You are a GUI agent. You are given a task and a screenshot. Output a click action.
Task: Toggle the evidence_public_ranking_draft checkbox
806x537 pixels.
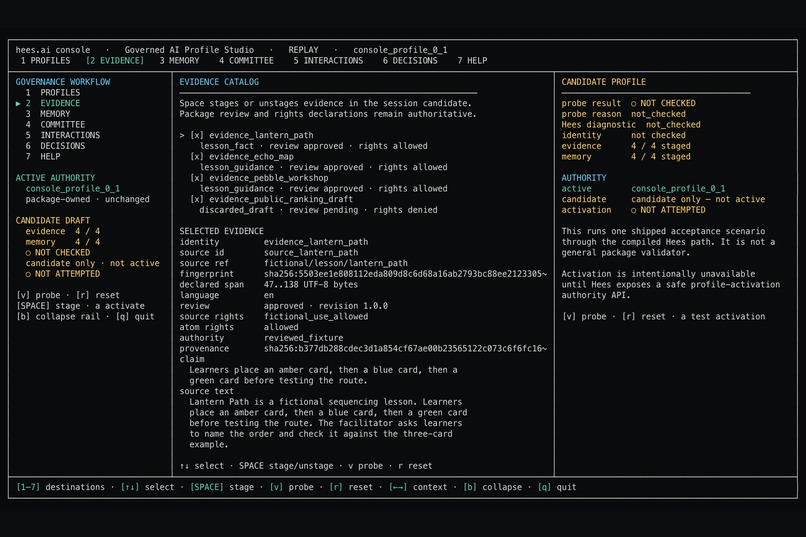(x=196, y=199)
